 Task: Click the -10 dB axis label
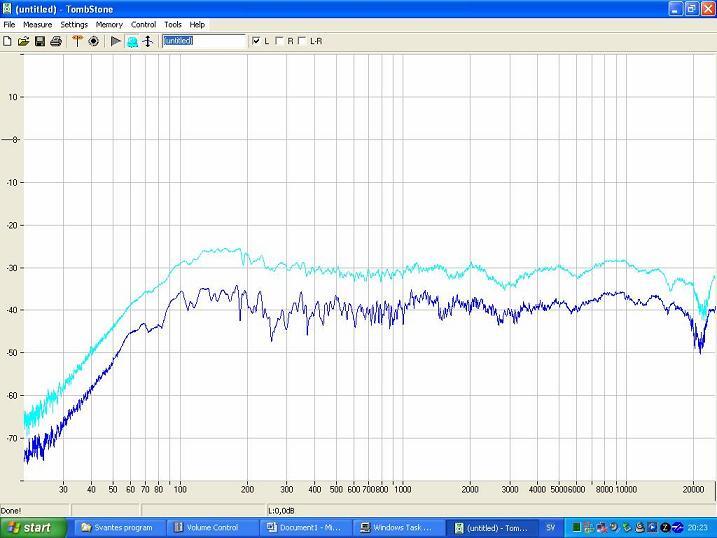(x=12, y=183)
